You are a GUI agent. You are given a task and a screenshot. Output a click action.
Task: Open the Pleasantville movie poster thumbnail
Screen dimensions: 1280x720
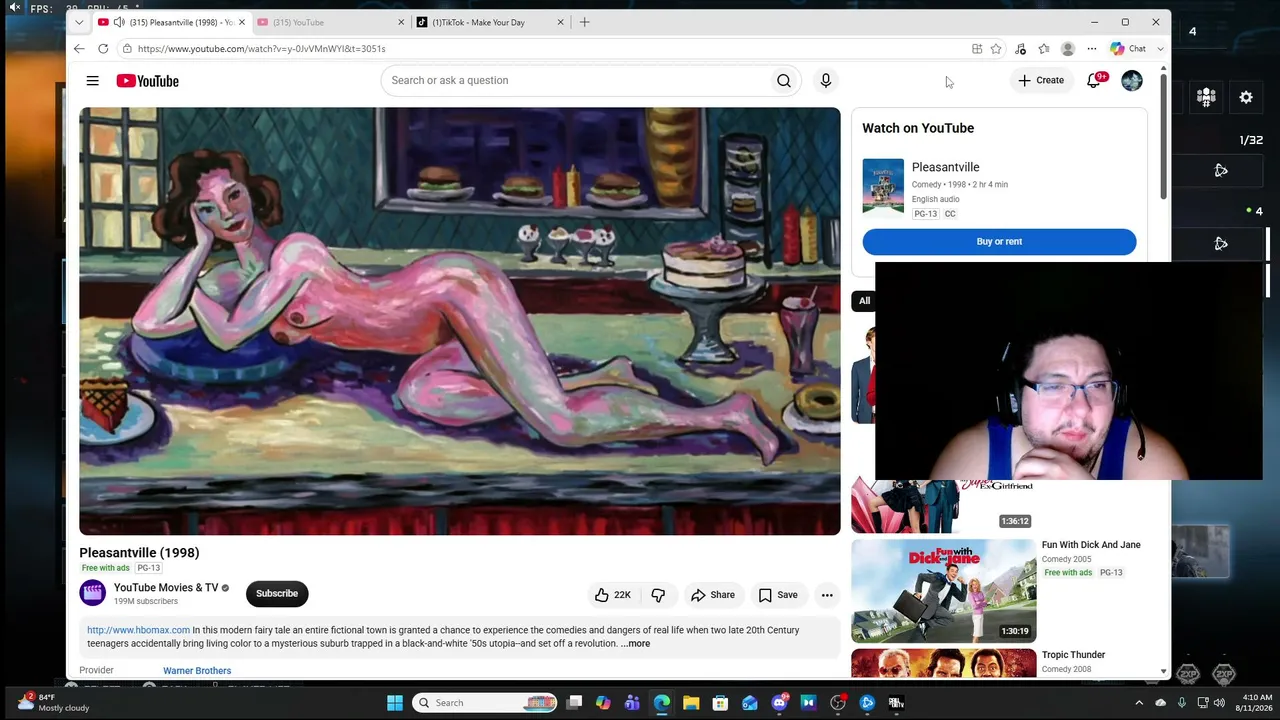pyautogui.click(x=883, y=187)
